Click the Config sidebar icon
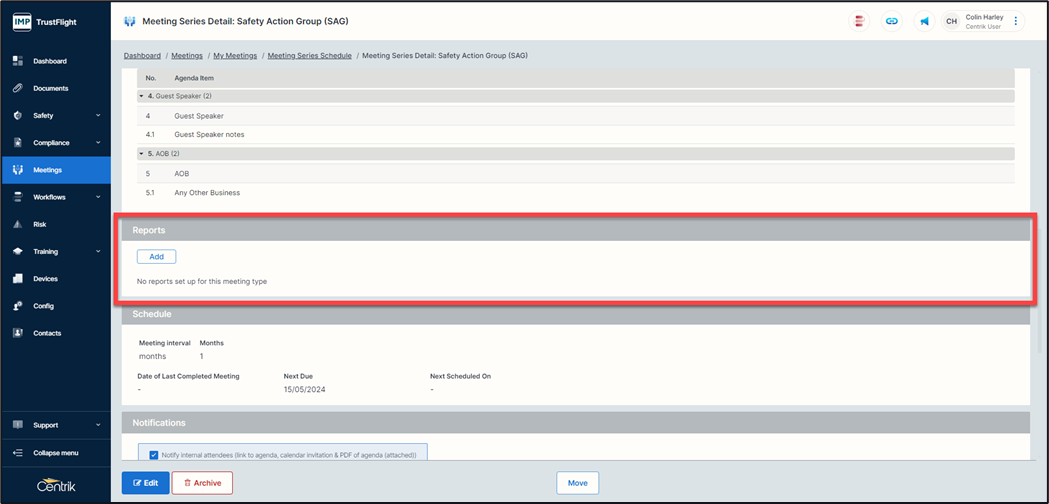Viewport: 1049px width, 504px height. click(18, 306)
